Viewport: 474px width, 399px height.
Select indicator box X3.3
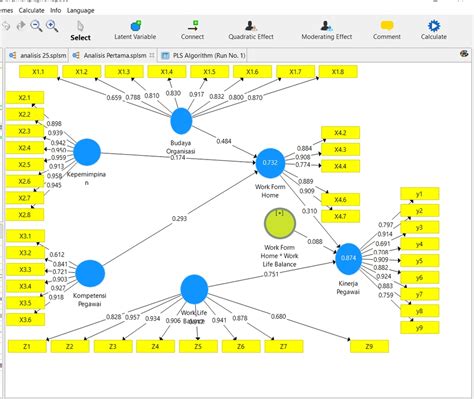click(x=25, y=269)
